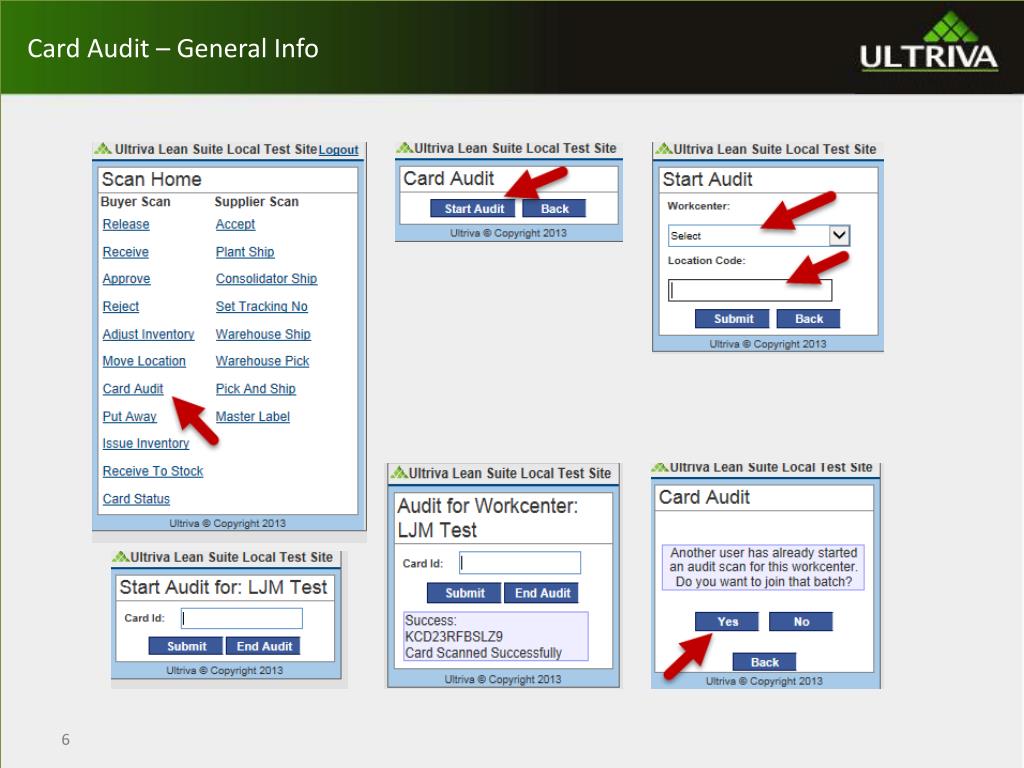The height and width of the screenshot is (768, 1024).
Task: Open the Put Away link
Action: (129, 417)
